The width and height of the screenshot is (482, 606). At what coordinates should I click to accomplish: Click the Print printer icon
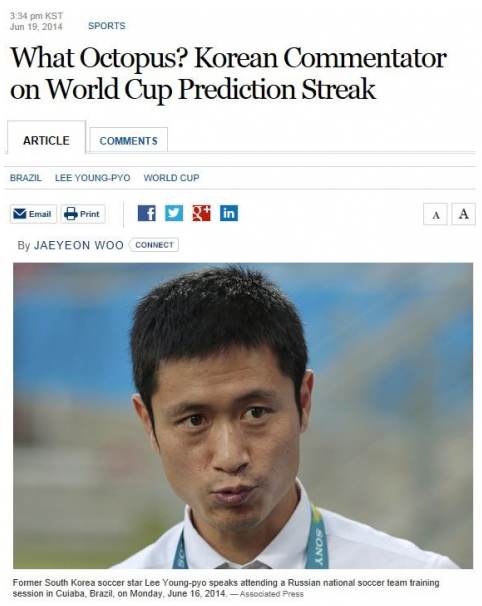pos(71,214)
